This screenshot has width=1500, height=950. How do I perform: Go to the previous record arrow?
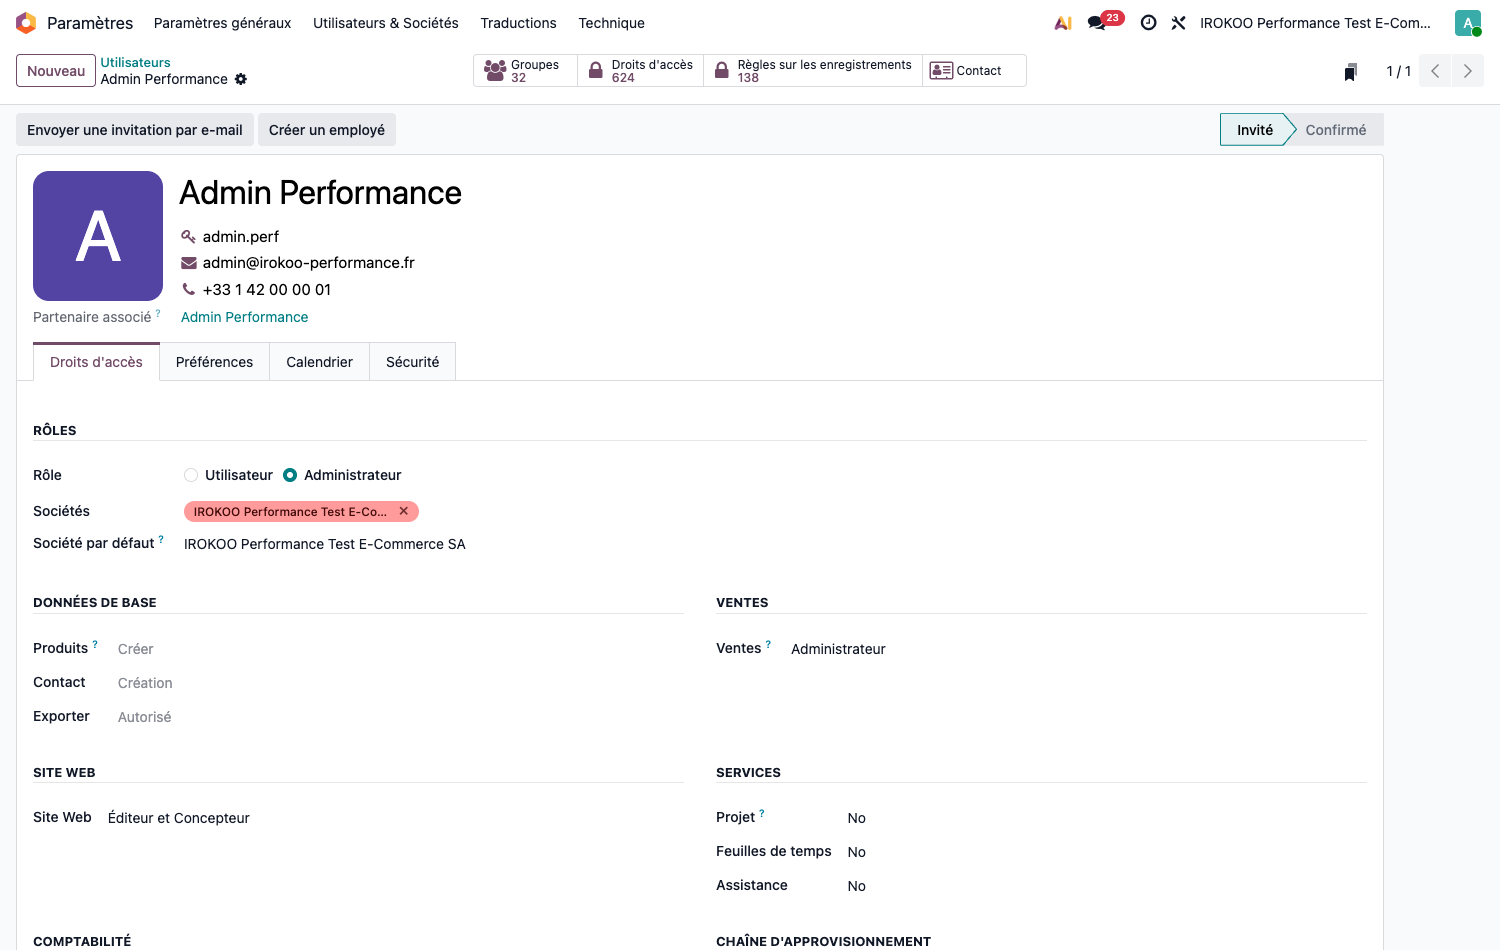click(1435, 71)
